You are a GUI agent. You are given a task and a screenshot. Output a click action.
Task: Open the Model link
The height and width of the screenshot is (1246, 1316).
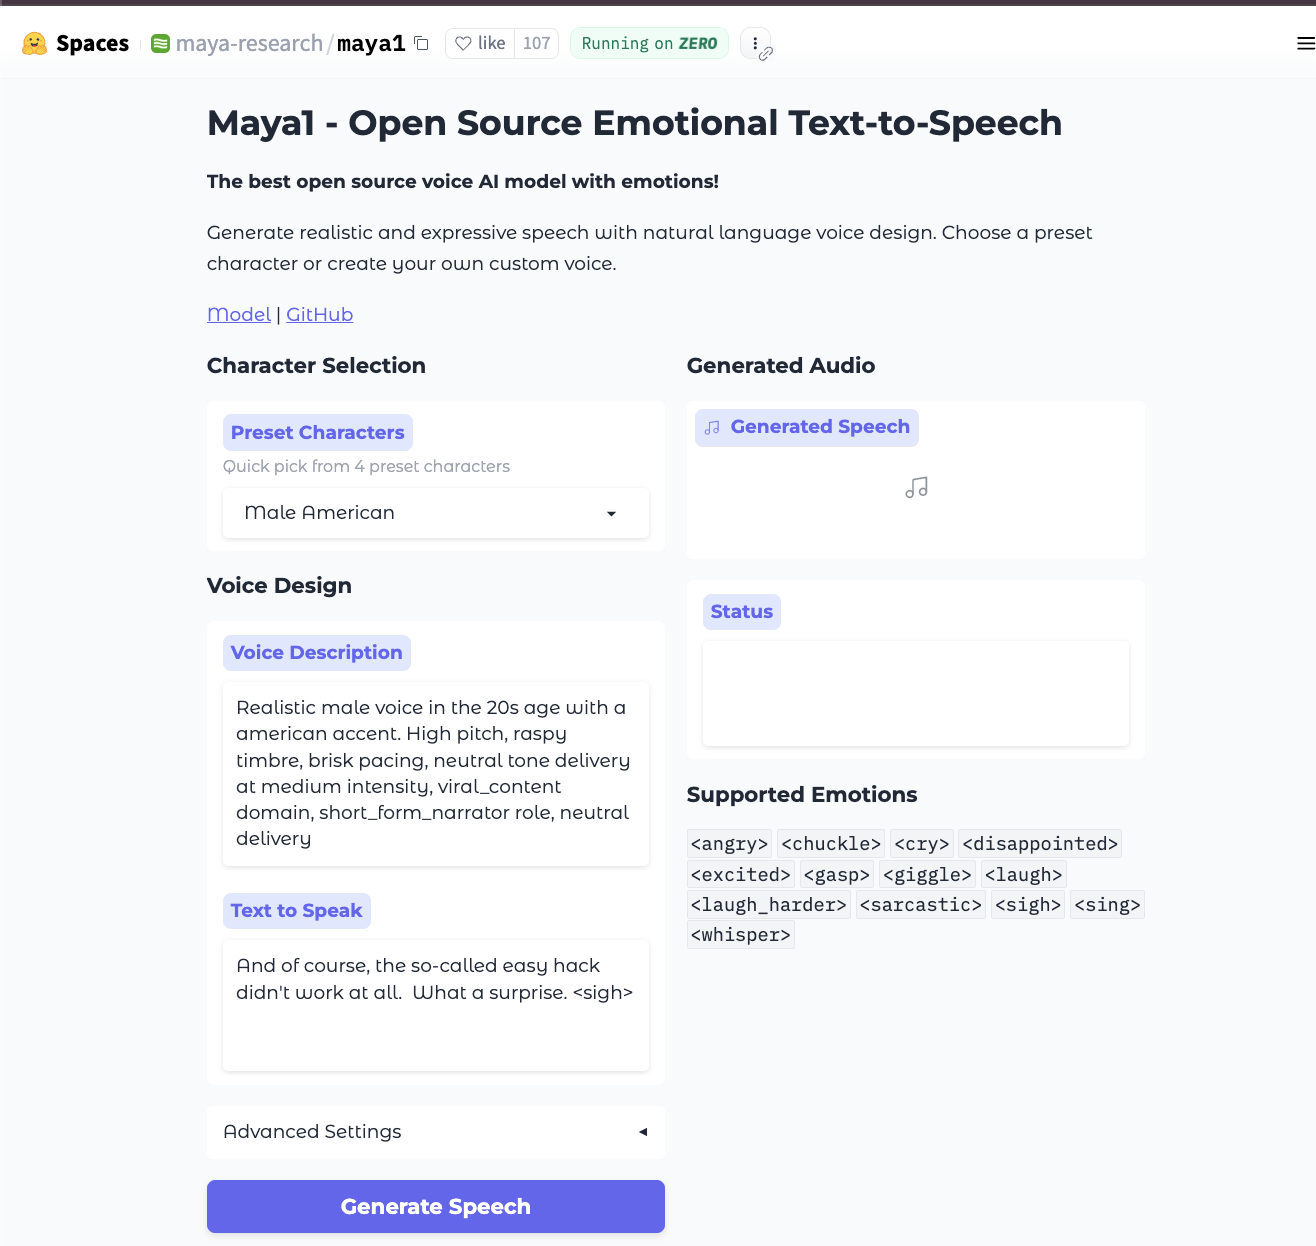coord(238,314)
